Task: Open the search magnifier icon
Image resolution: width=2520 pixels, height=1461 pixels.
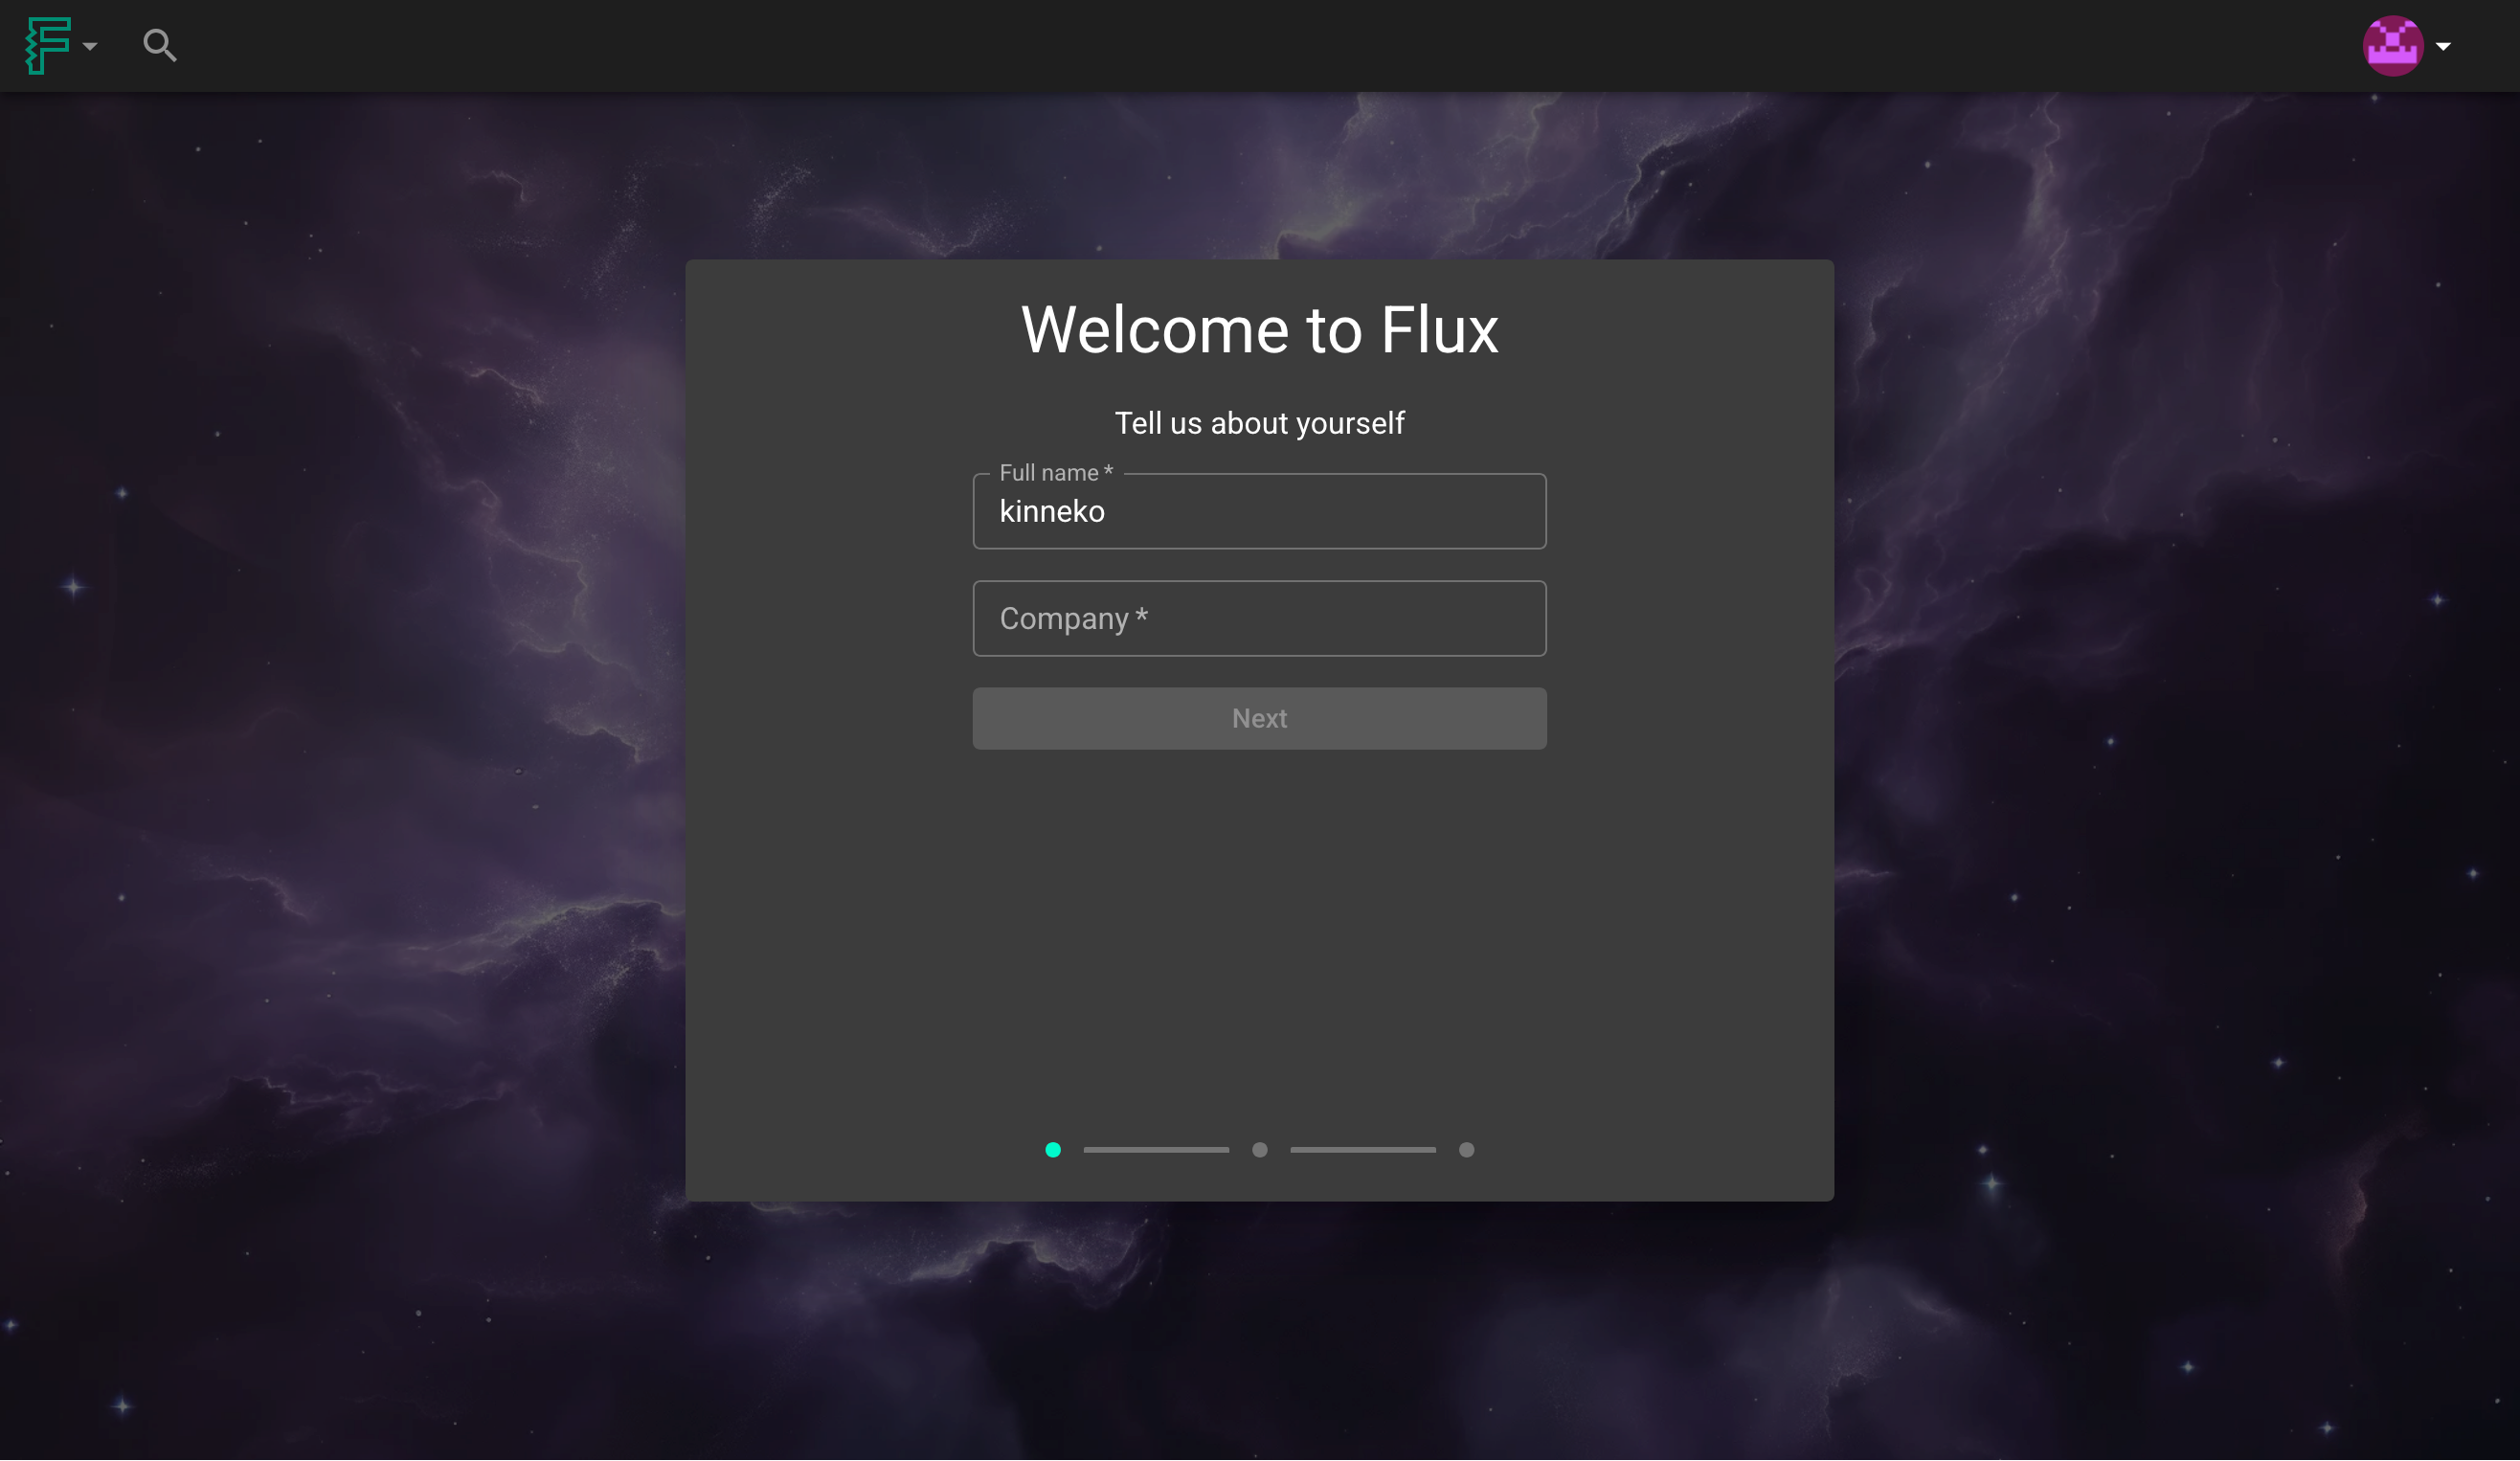Action: pyautogui.click(x=160, y=46)
